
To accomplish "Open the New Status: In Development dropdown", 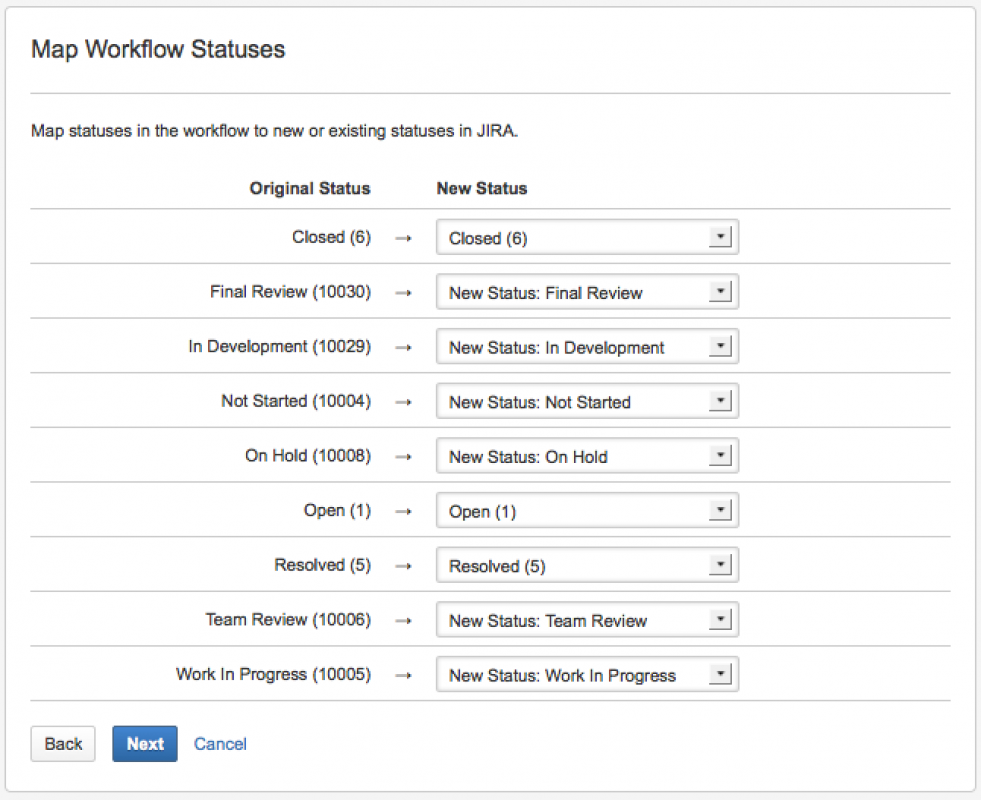I will (587, 348).
